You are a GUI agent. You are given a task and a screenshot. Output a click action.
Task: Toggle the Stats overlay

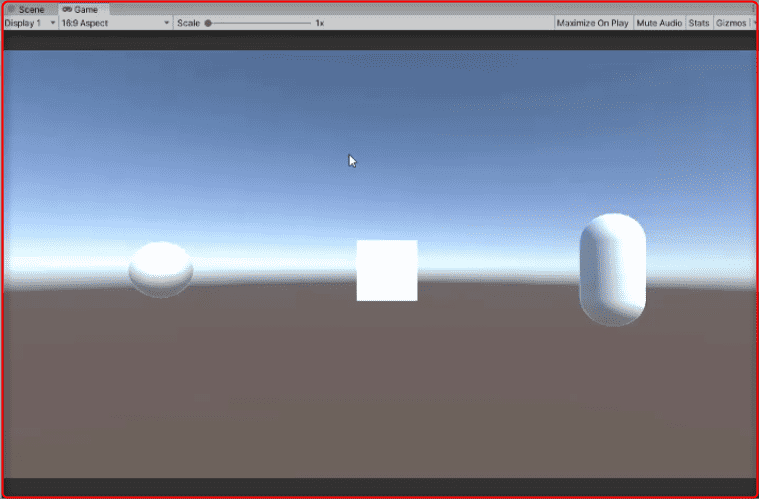coord(699,23)
